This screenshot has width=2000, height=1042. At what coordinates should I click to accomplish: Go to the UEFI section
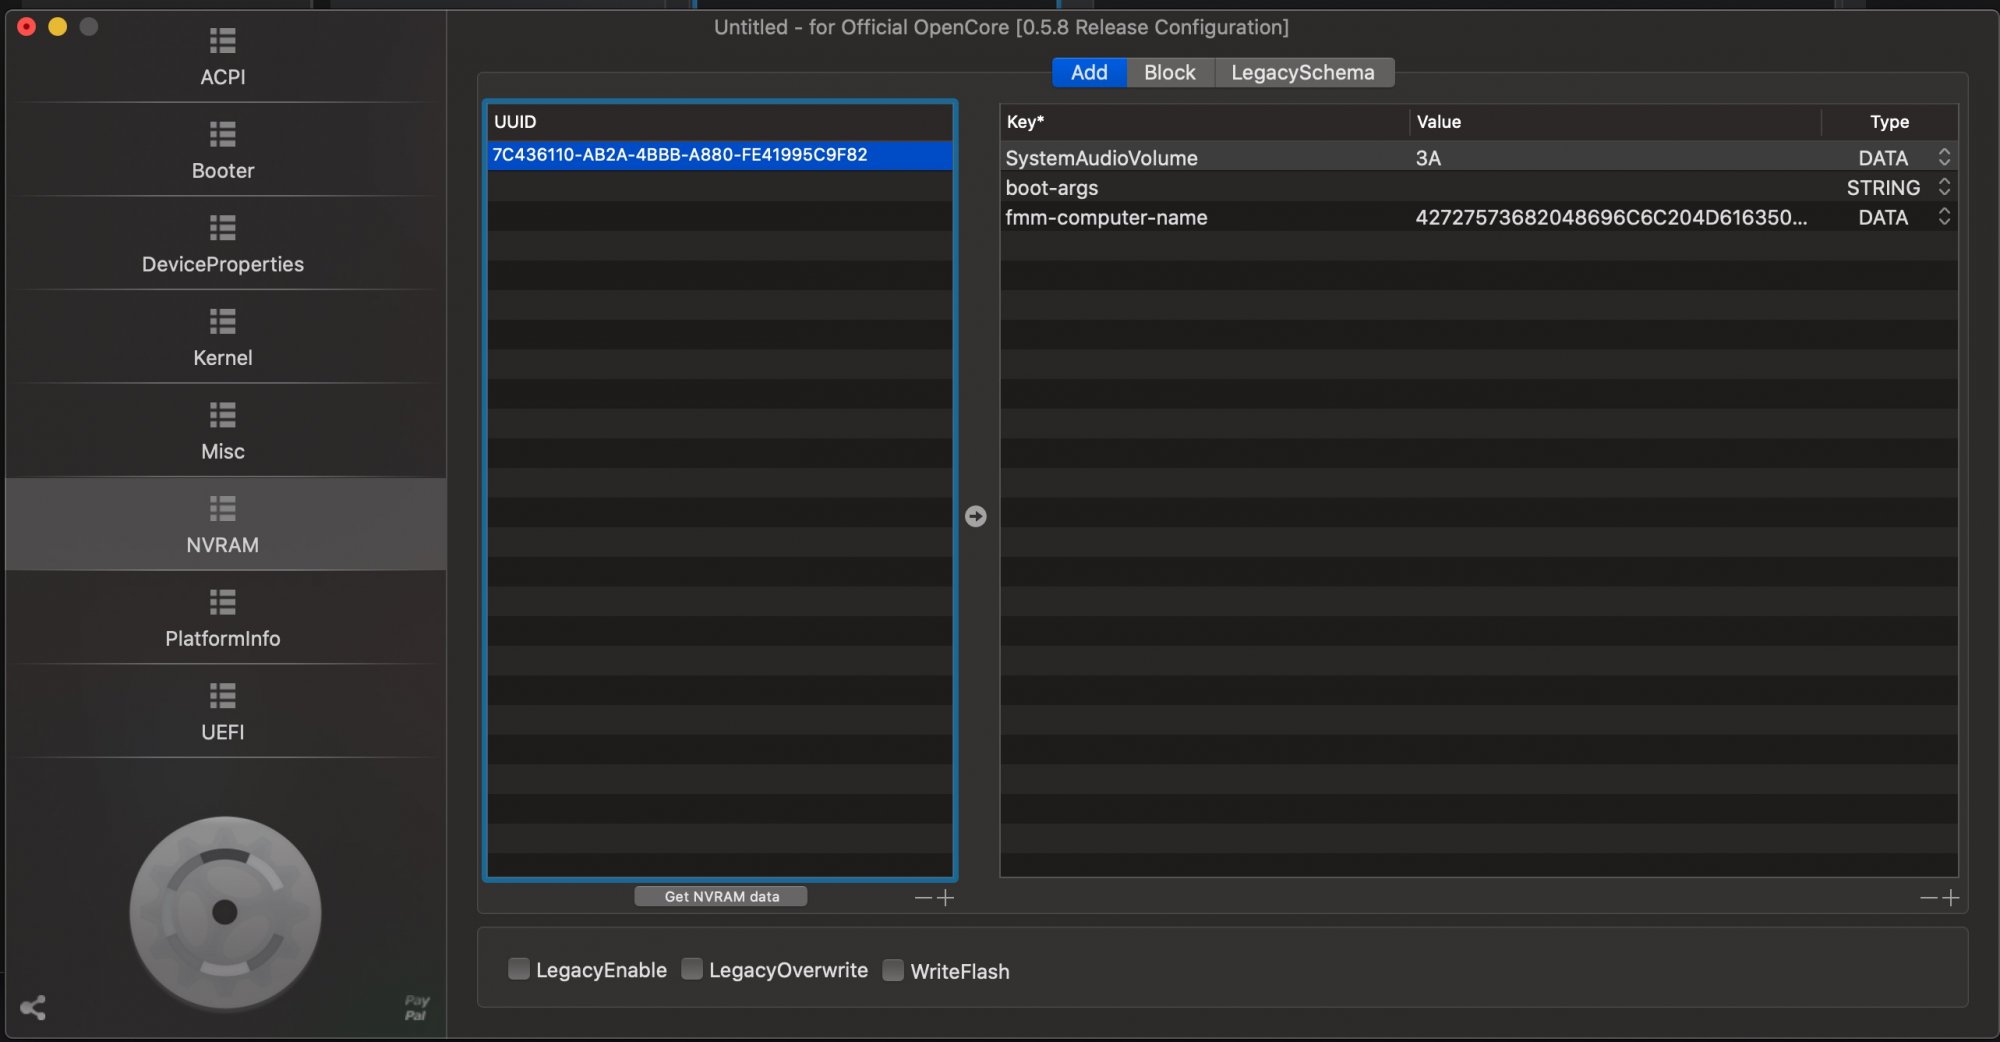pos(223,712)
